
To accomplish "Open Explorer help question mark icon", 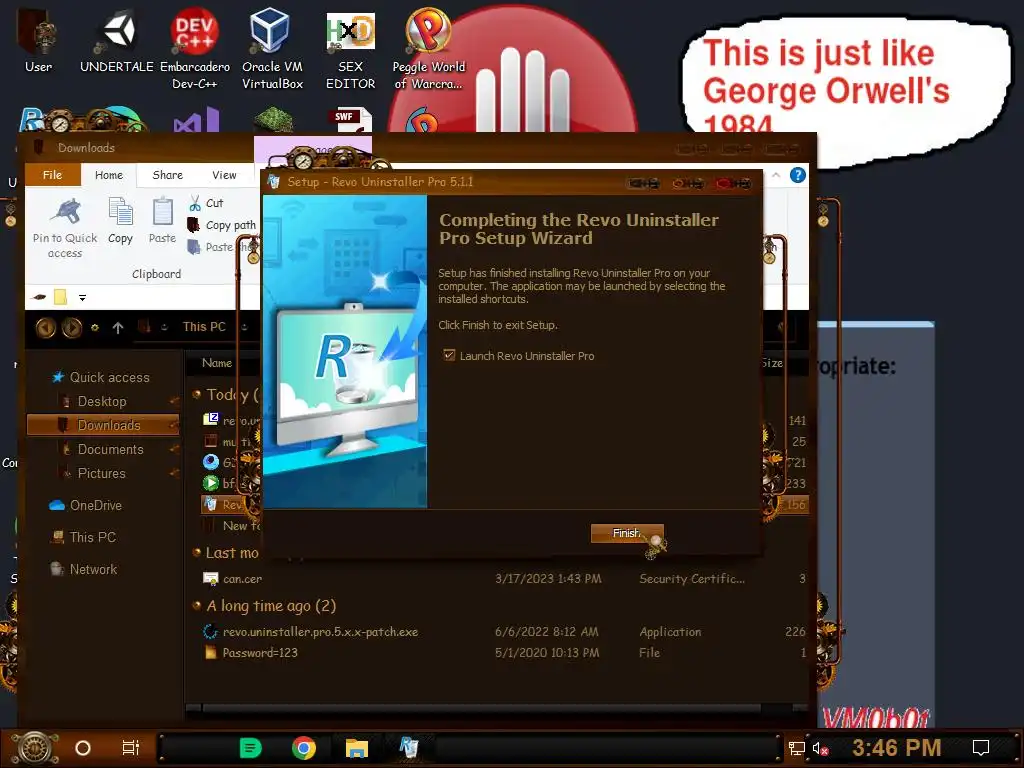I will [x=797, y=175].
